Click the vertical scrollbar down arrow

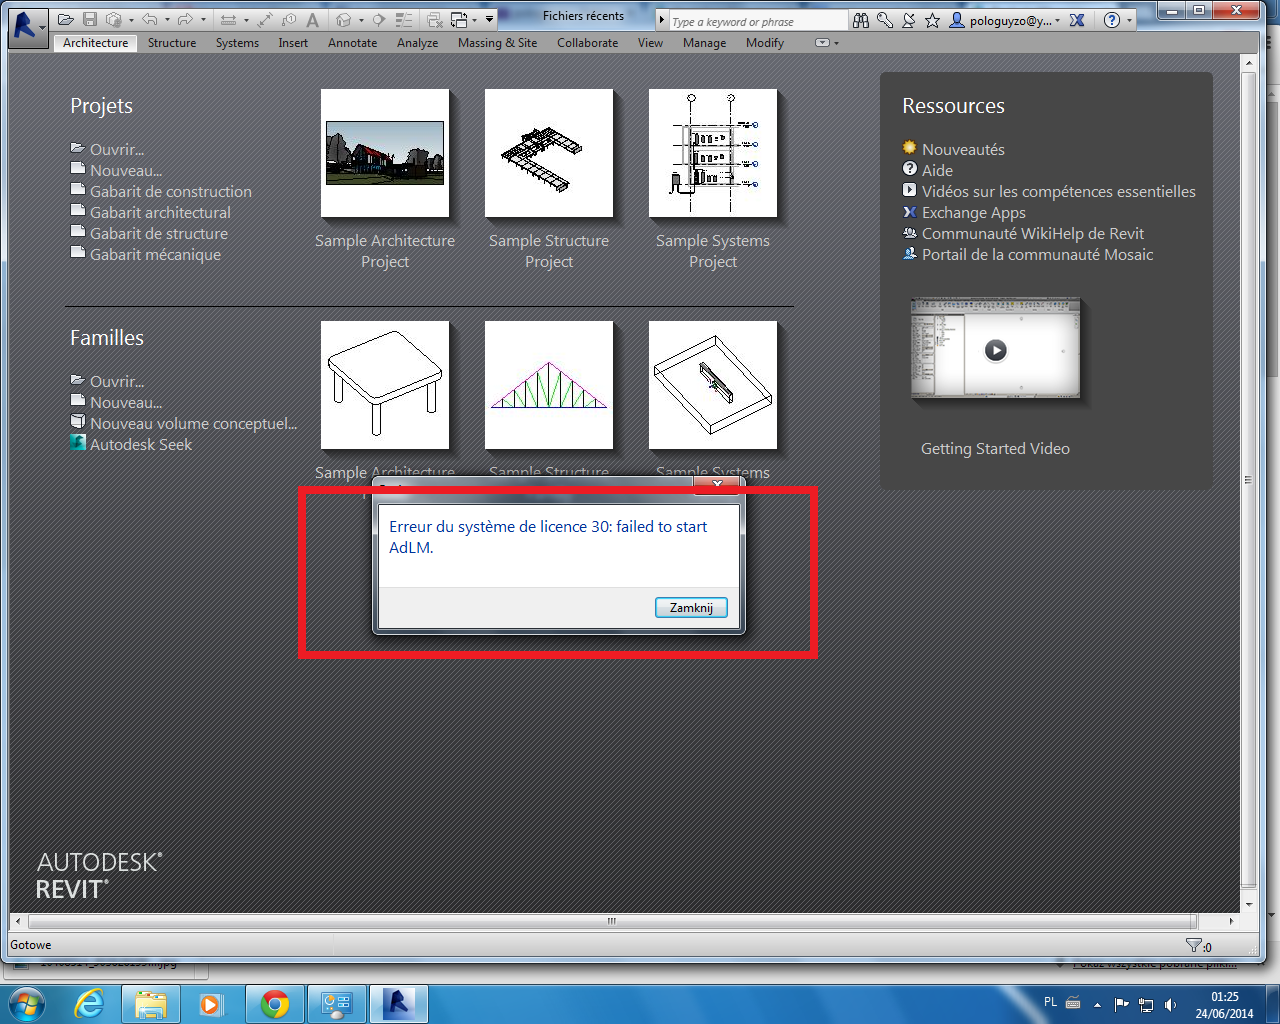[x=1248, y=904]
